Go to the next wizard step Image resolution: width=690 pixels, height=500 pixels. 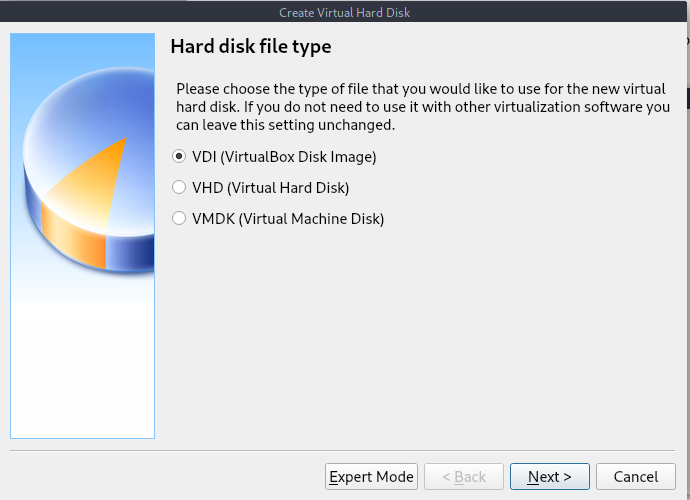pos(550,476)
